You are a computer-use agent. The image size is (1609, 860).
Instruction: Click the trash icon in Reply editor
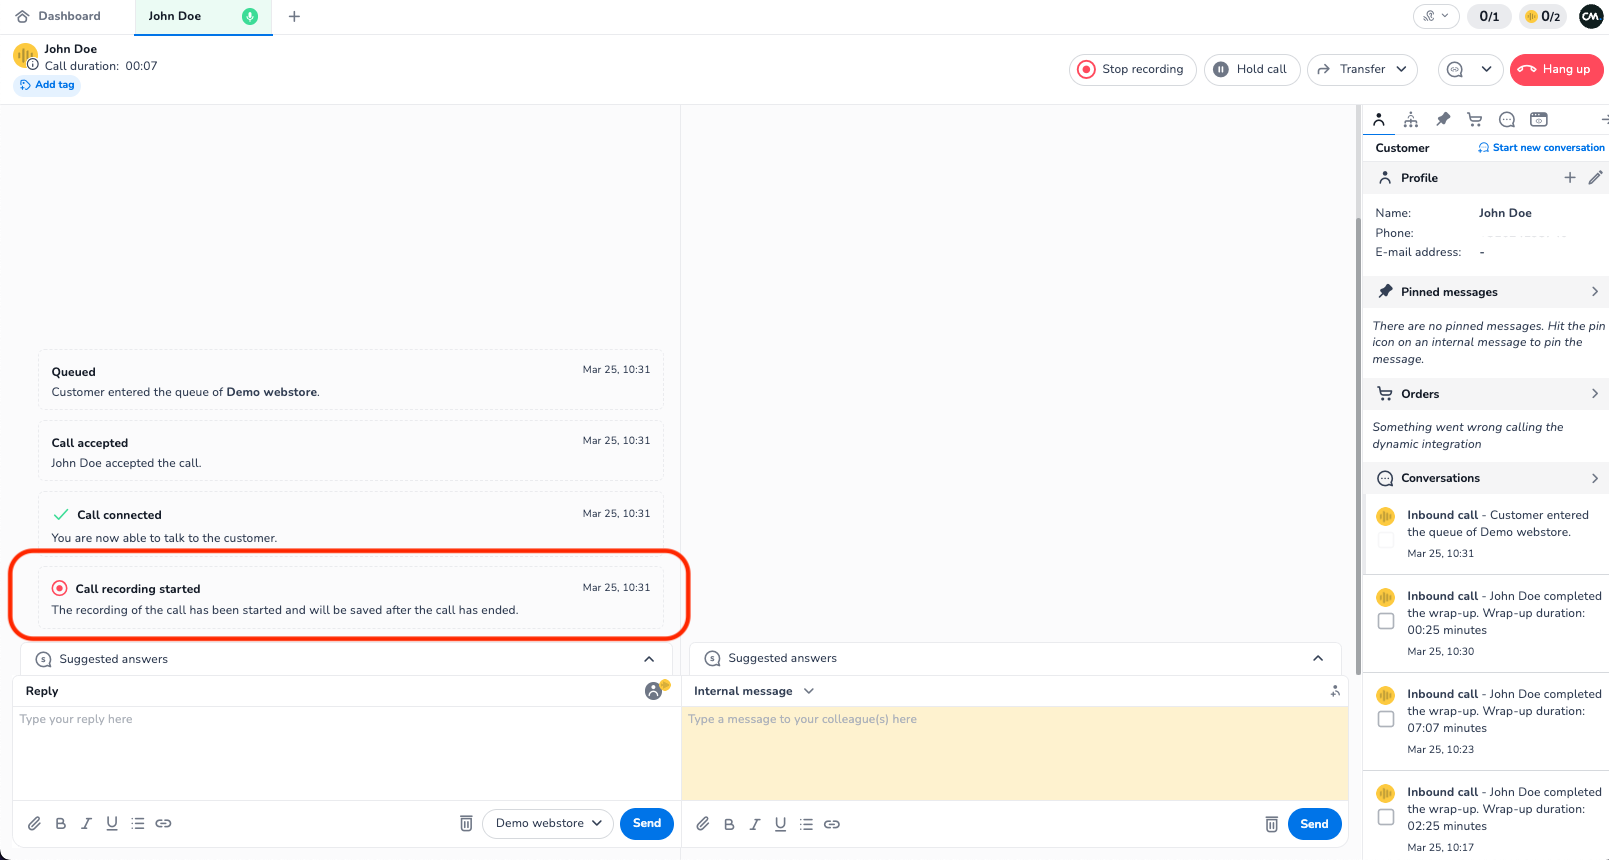466,823
